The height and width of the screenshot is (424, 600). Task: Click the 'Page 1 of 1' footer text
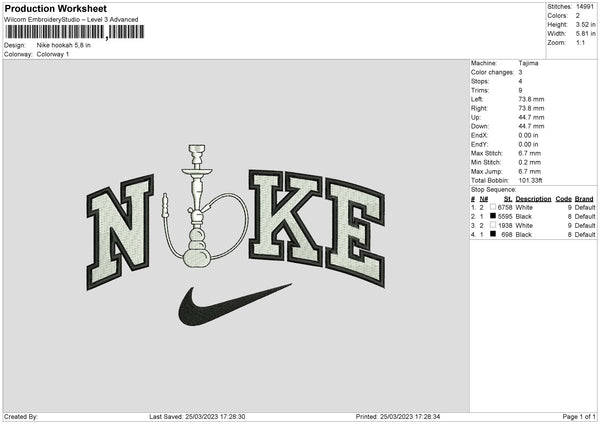(579, 417)
